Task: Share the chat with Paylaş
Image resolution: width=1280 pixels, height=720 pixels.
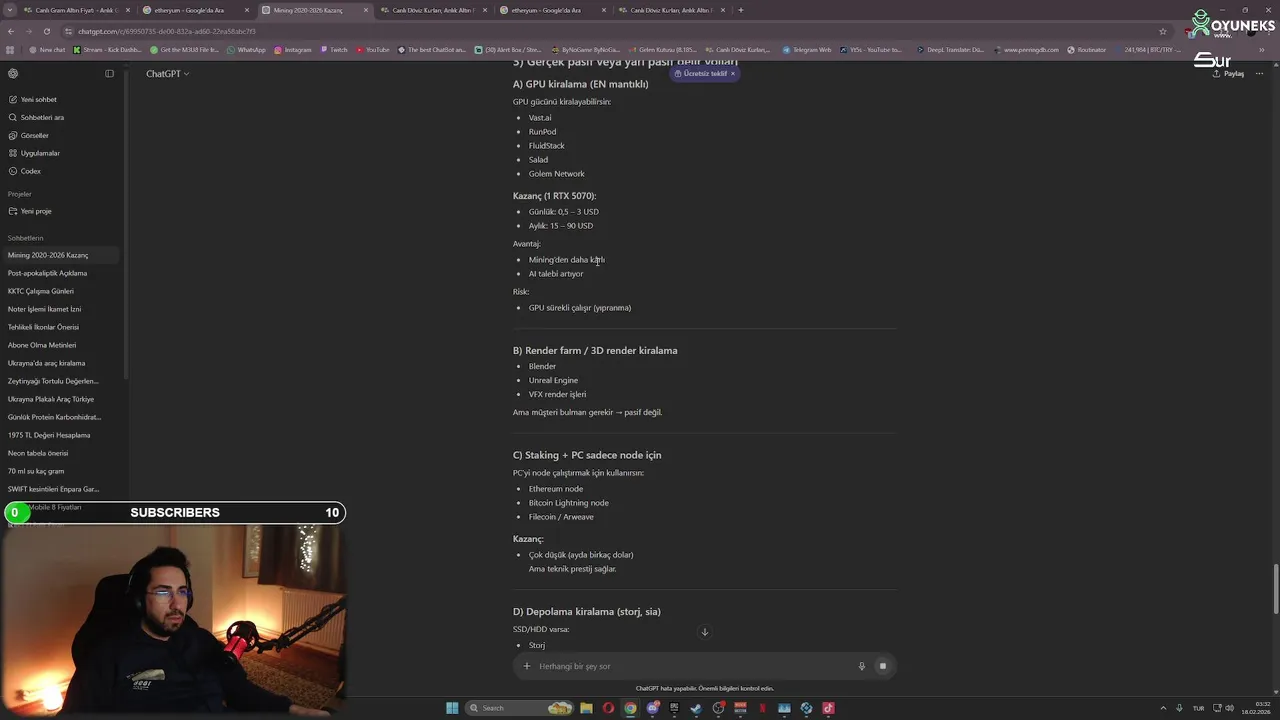Action: point(1229,74)
